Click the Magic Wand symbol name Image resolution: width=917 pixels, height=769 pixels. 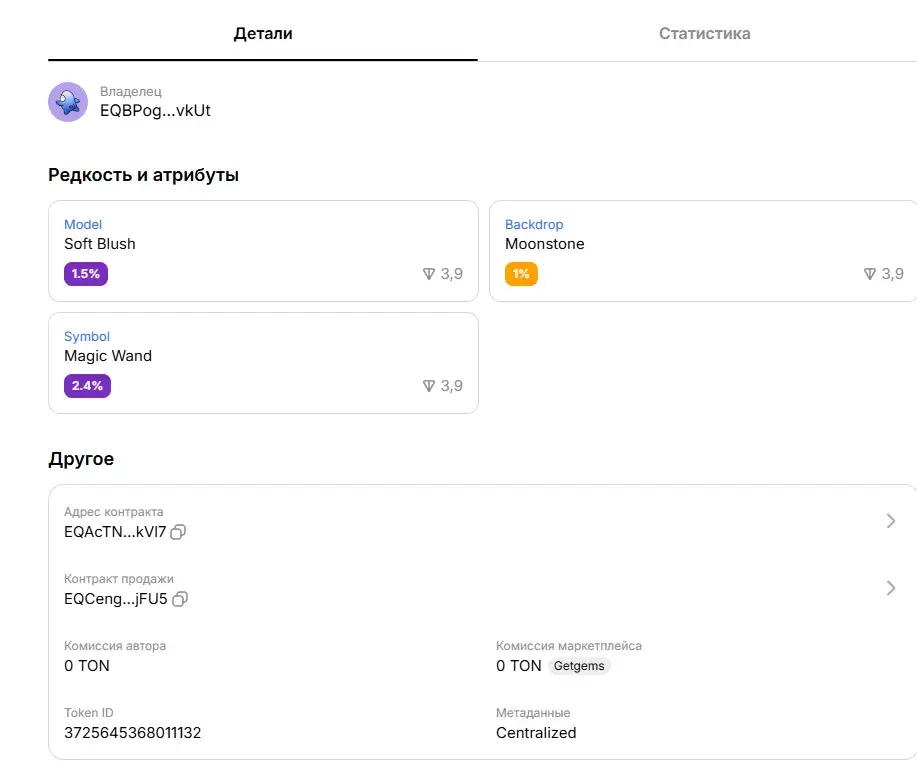(x=108, y=356)
